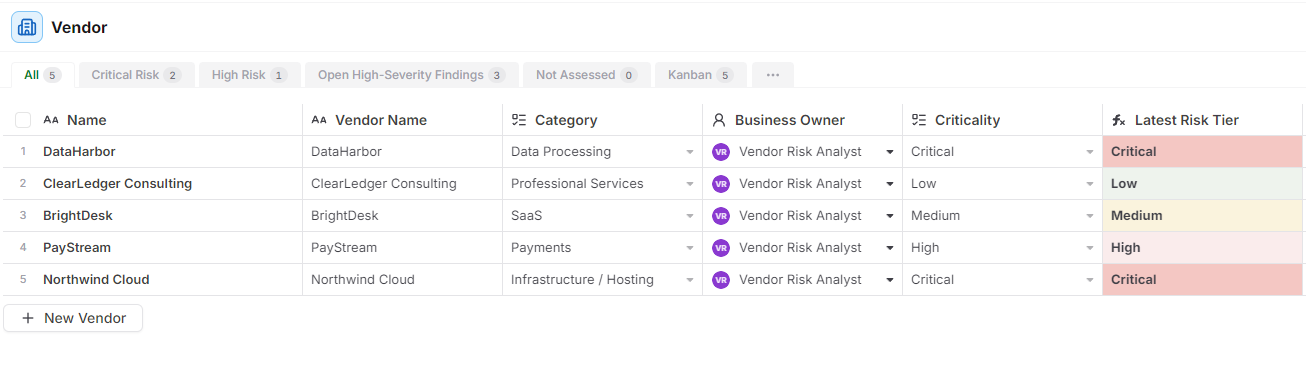Click the Vendor page title

coord(80,28)
